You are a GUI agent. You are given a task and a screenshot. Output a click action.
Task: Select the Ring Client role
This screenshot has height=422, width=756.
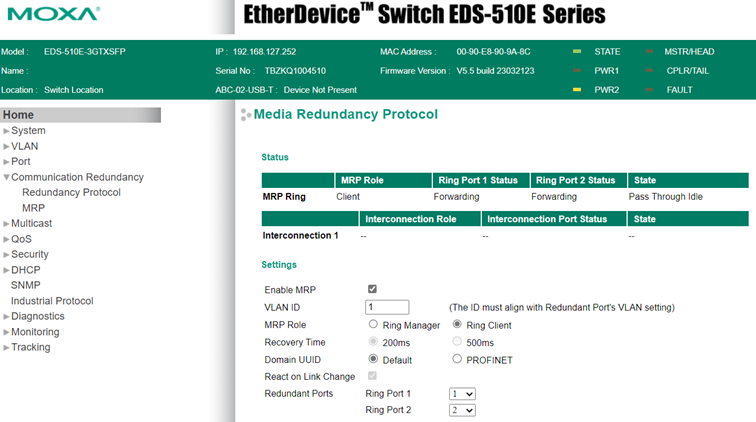[x=457, y=324]
